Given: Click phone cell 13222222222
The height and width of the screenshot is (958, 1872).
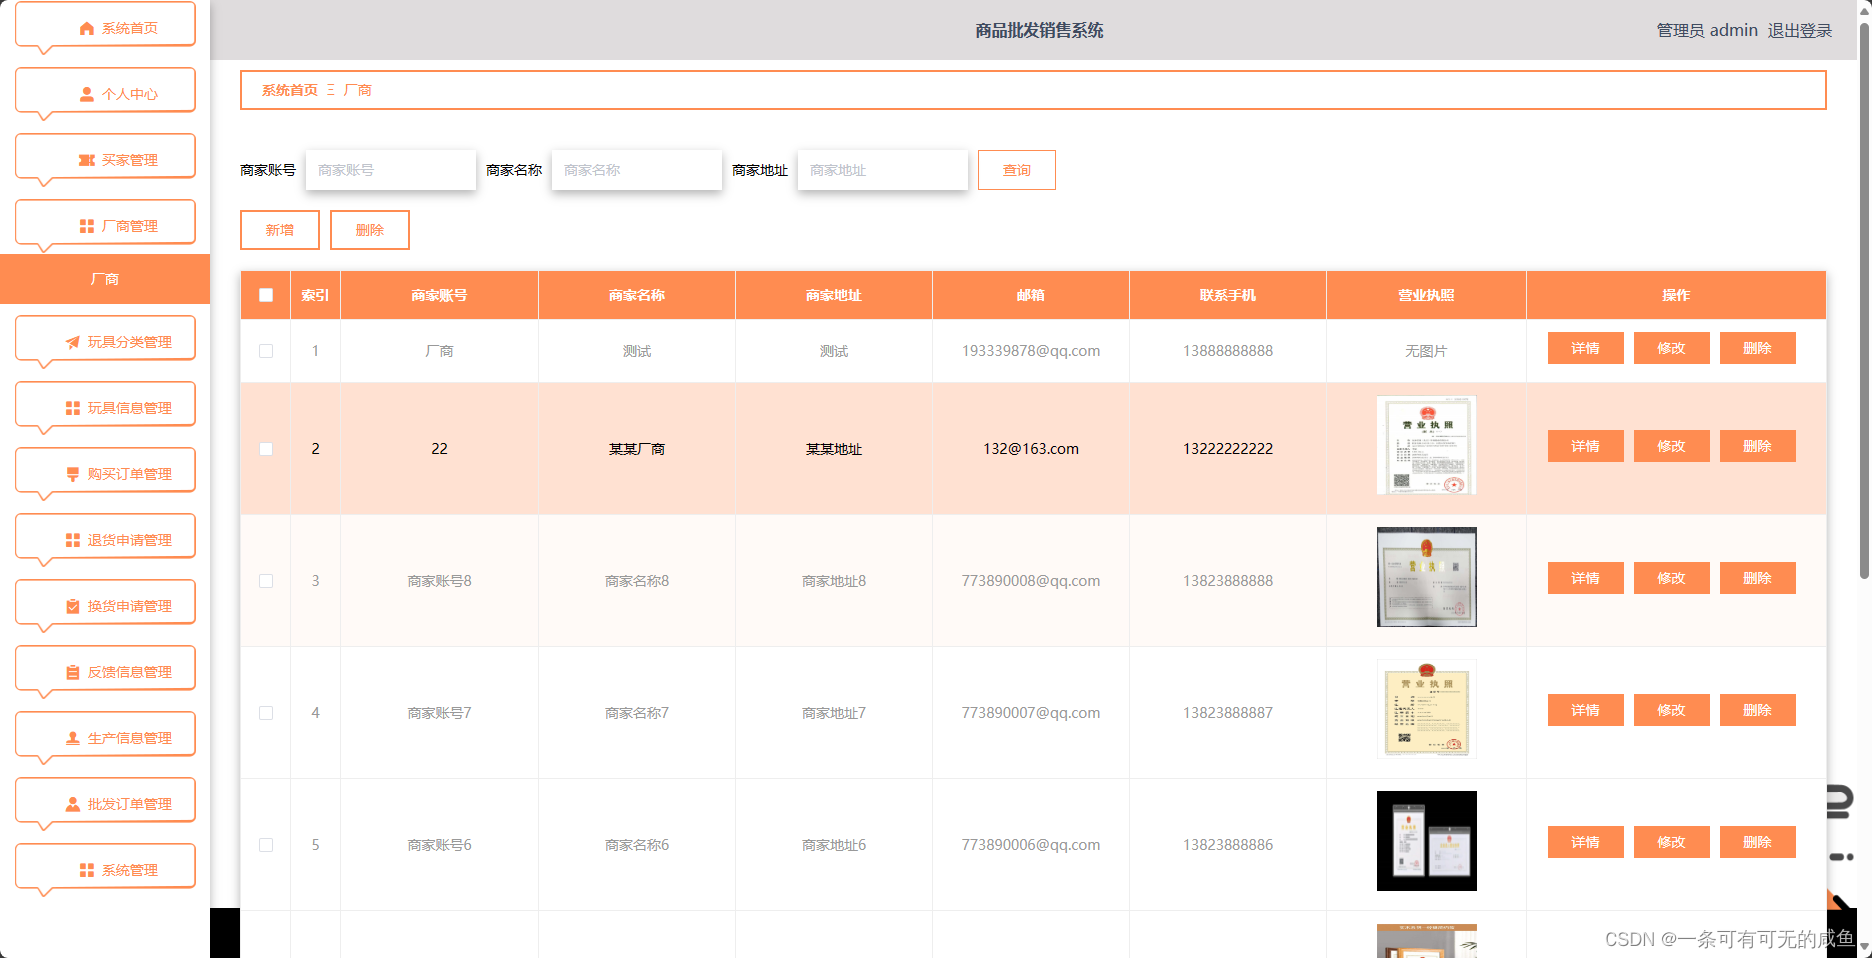Looking at the screenshot, I should (1228, 449).
